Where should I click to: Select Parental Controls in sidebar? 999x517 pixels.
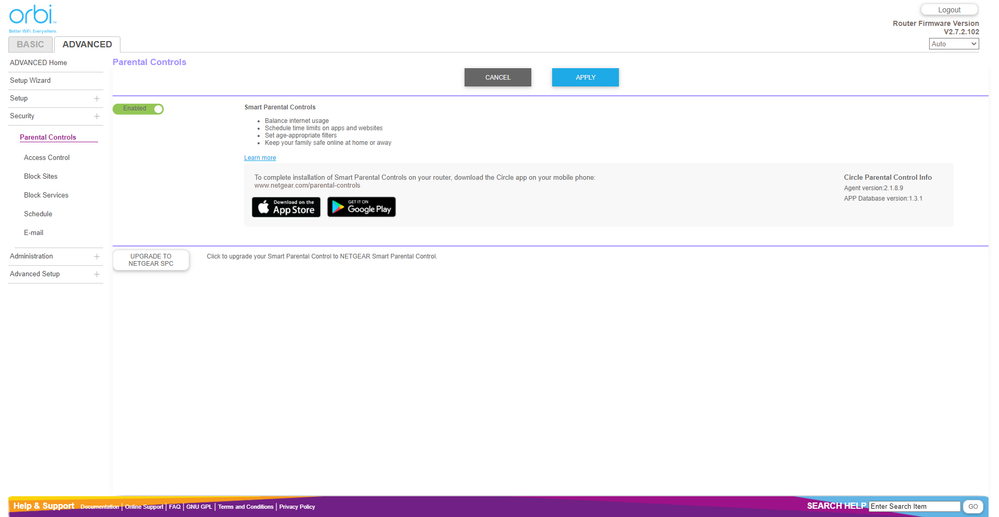point(48,137)
